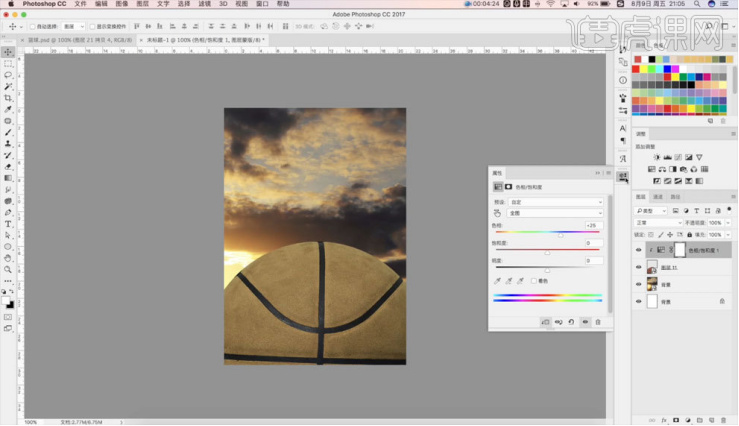Viewport: 739px width, 426px height.
Task: Hide the Hue/Saturation 1 adjustment layer
Action: [639, 250]
